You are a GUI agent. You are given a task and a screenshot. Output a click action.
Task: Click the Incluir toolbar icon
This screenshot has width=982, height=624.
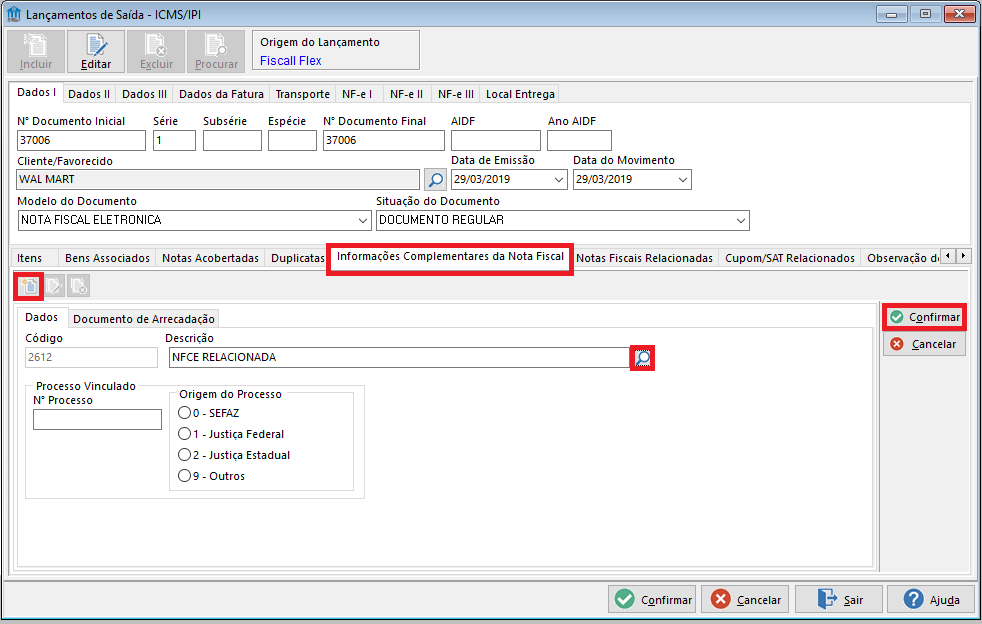click(36, 51)
